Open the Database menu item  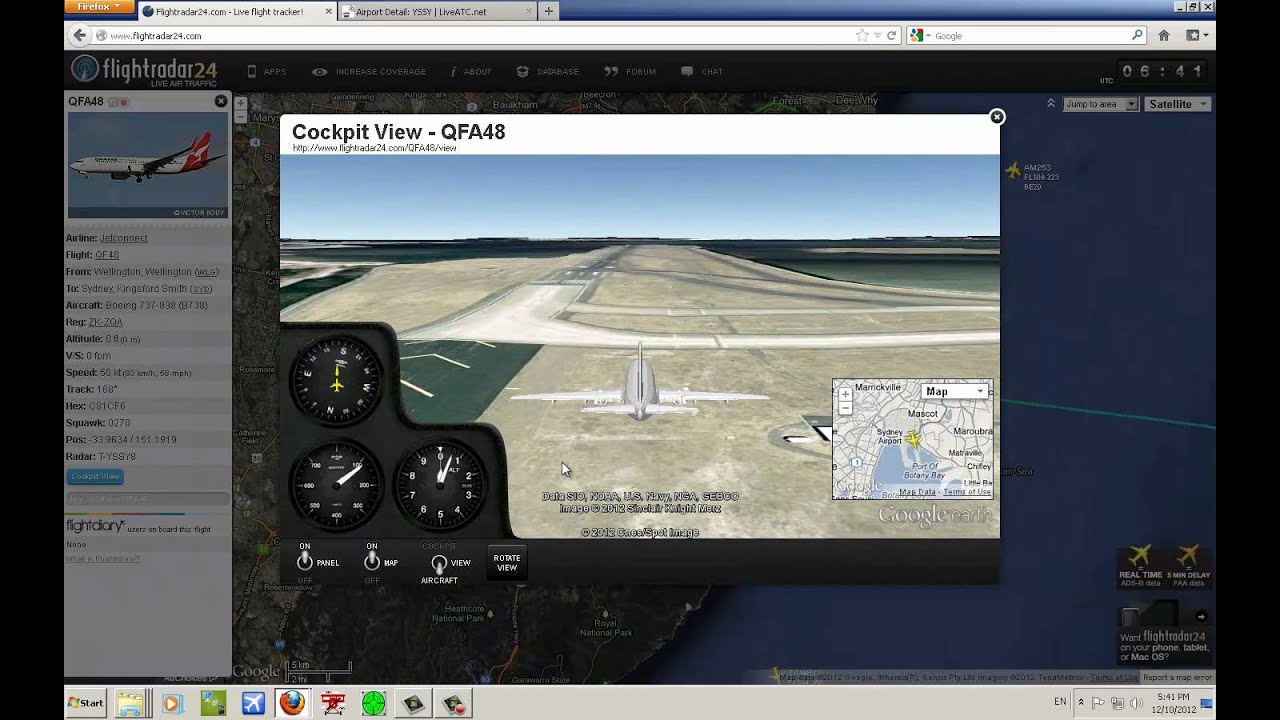[x=548, y=72]
